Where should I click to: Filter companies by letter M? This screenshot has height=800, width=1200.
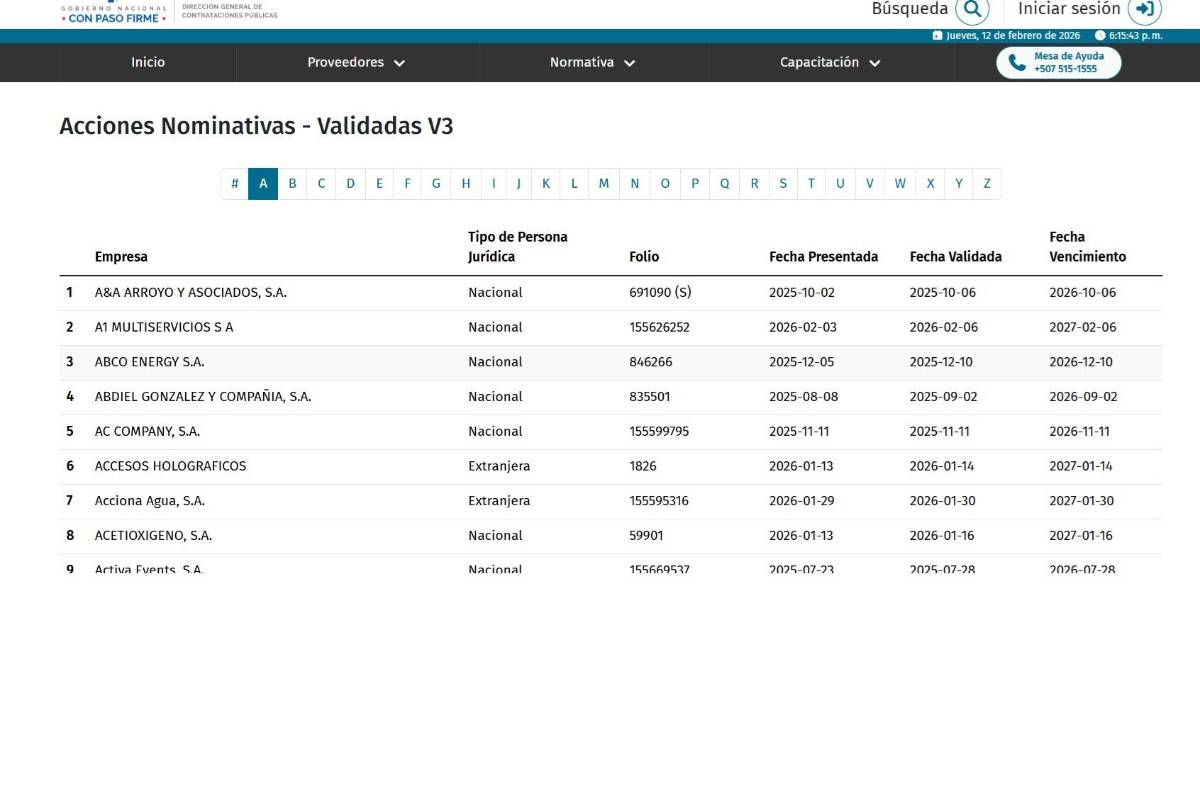[x=604, y=184]
